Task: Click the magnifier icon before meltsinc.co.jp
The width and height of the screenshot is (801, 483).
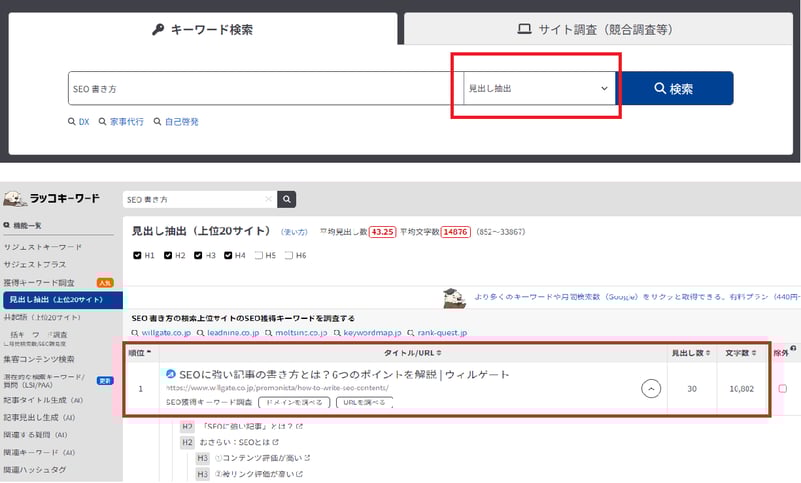Action: click(269, 333)
